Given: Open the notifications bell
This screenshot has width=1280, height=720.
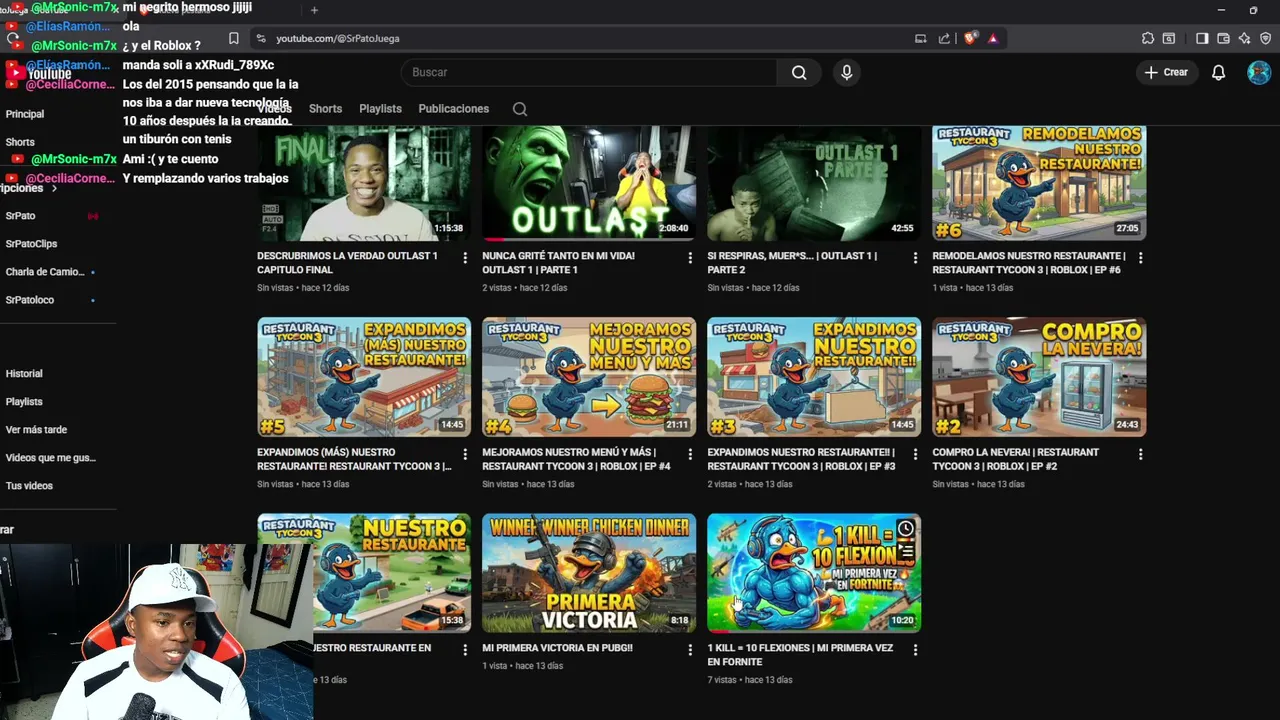Looking at the screenshot, I should pos(1218,72).
